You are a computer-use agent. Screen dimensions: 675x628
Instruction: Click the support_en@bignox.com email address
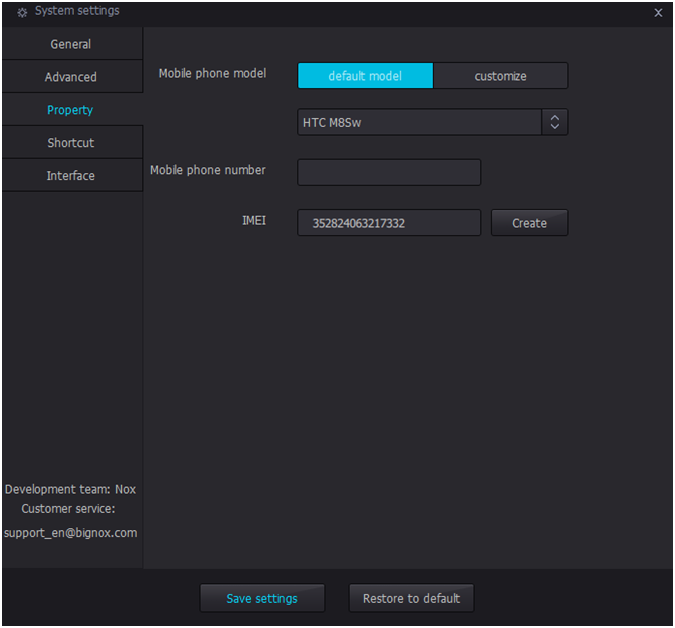pyautogui.click(x=70, y=533)
